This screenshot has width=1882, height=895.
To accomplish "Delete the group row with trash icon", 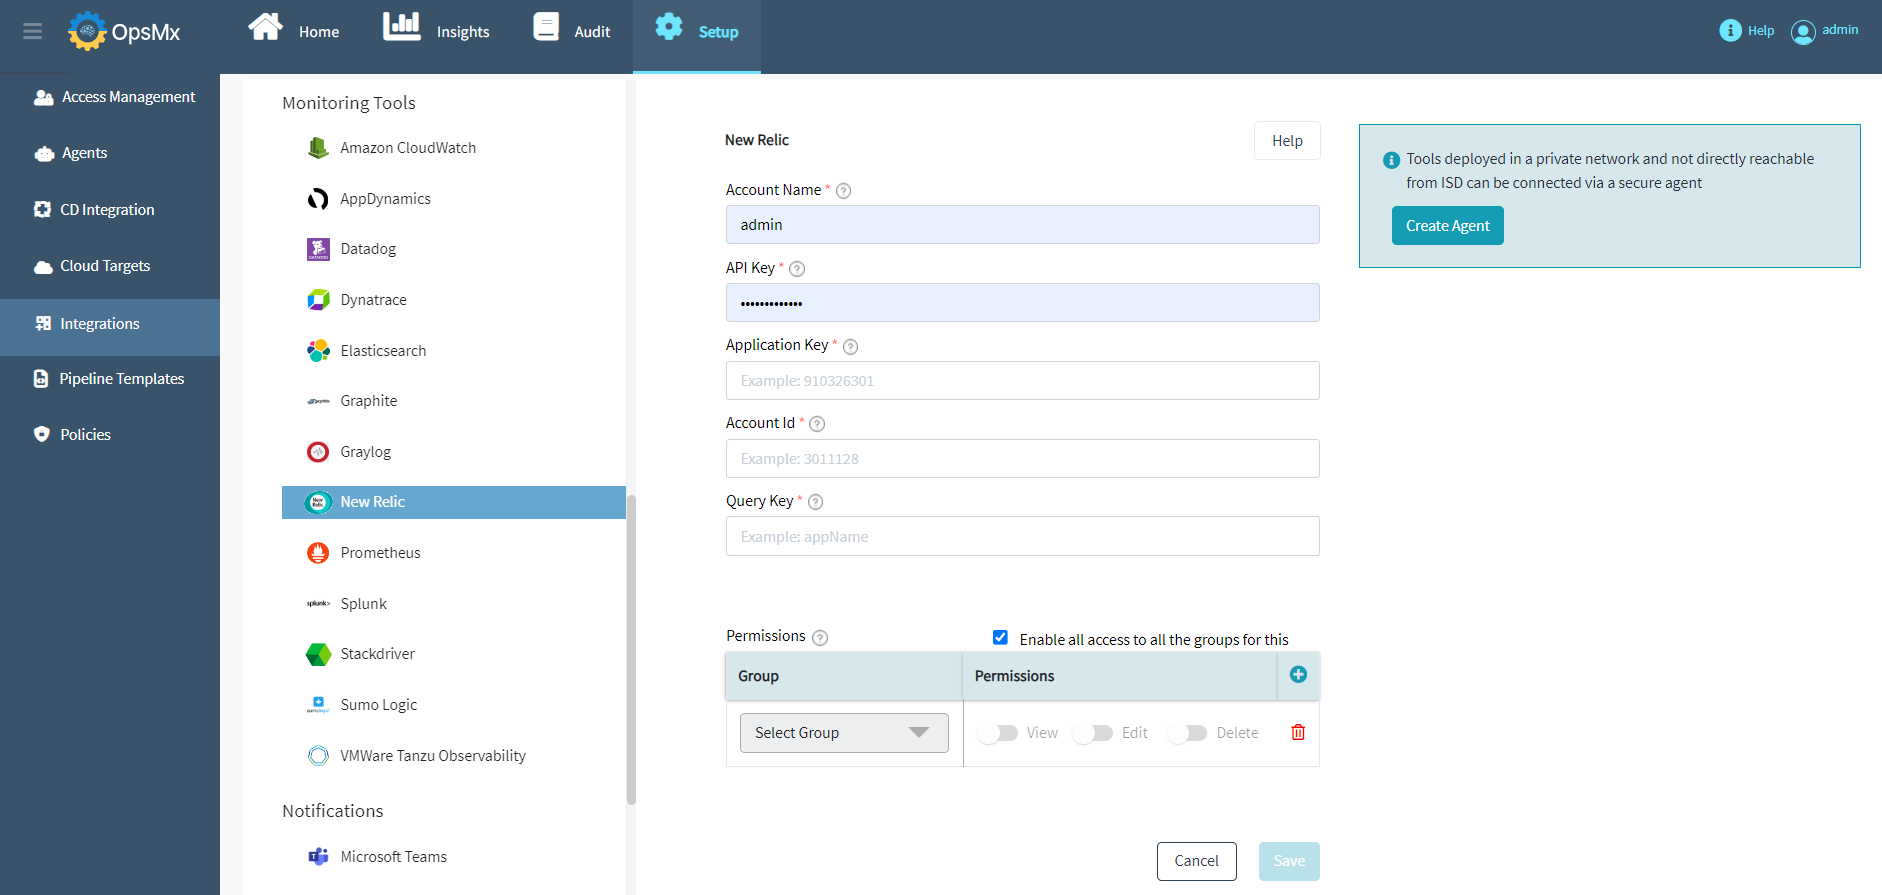I will [1298, 733].
